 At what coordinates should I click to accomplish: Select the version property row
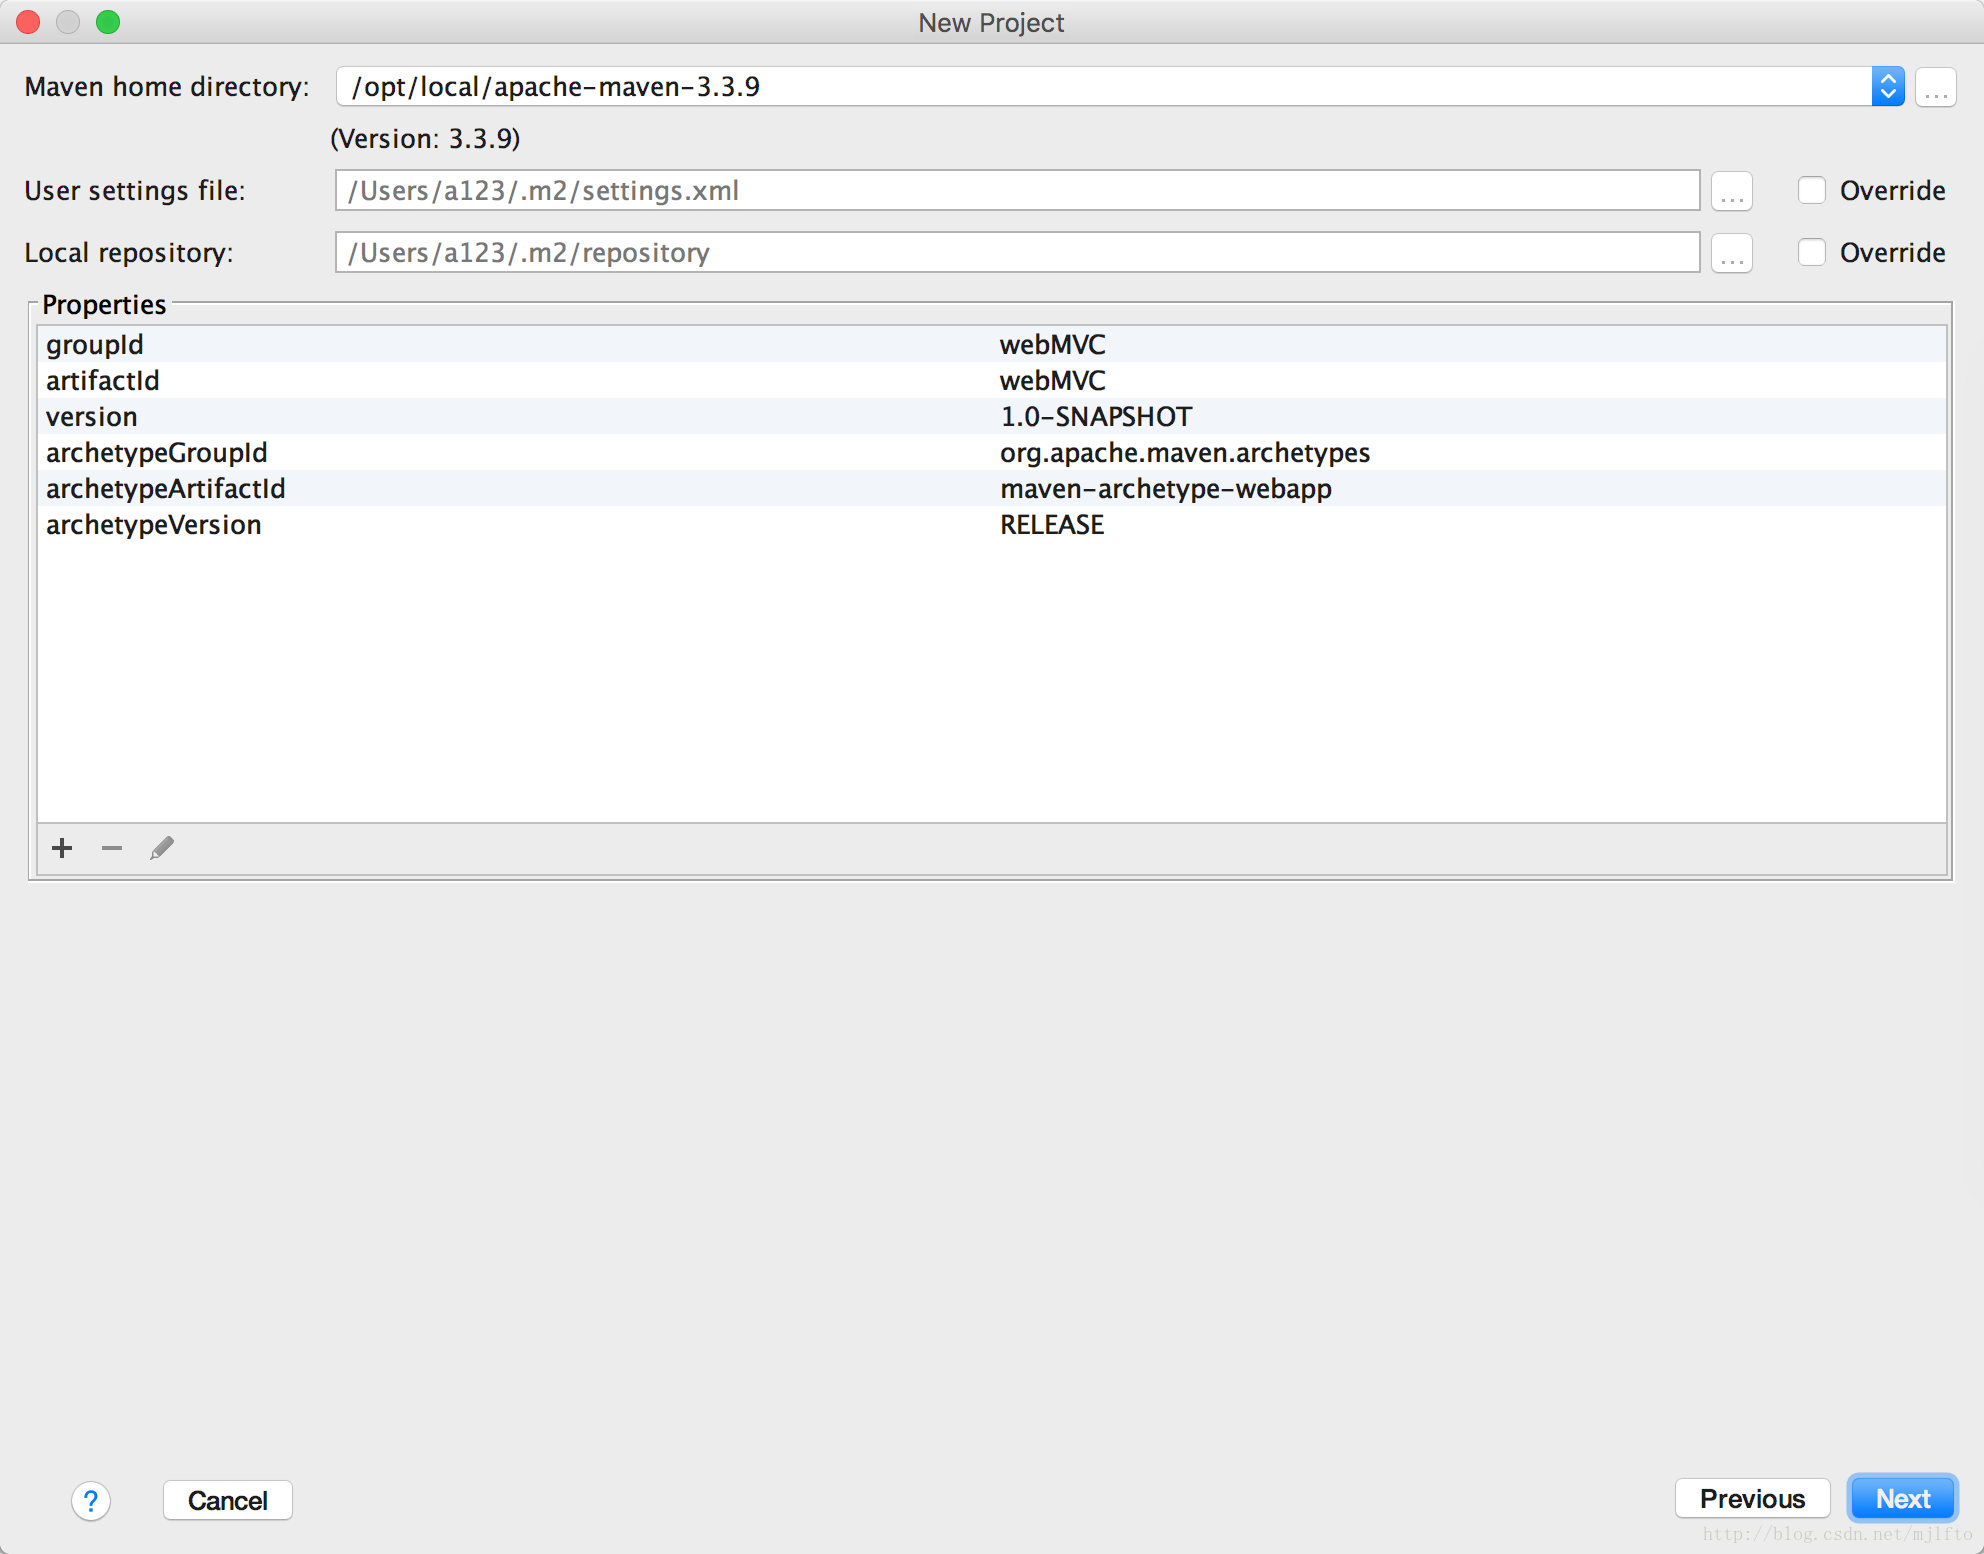point(992,417)
